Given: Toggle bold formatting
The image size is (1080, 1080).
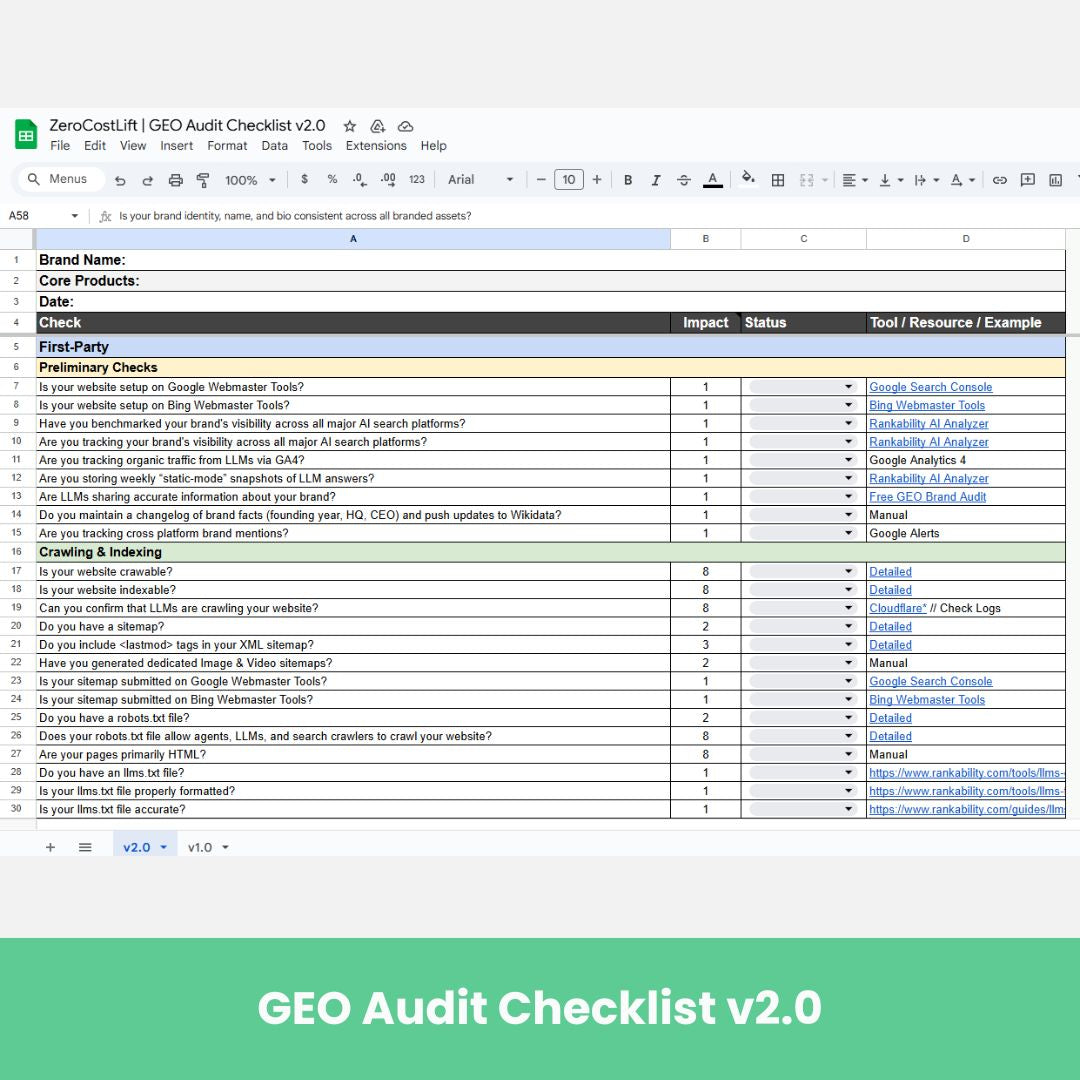Looking at the screenshot, I should (628, 180).
